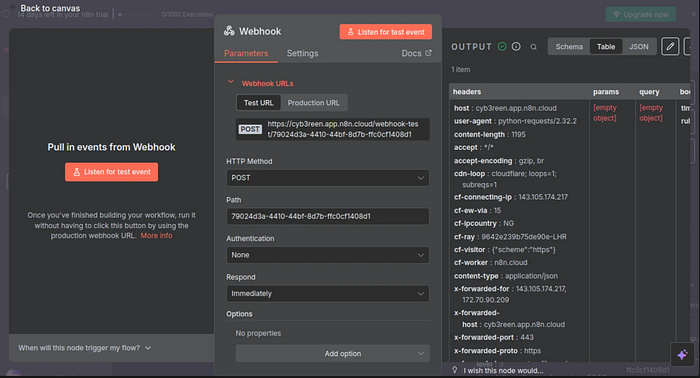Click the output info circle icon
The height and width of the screenshot is (378, 700).
pyautogui.click(x=516, y=46)
